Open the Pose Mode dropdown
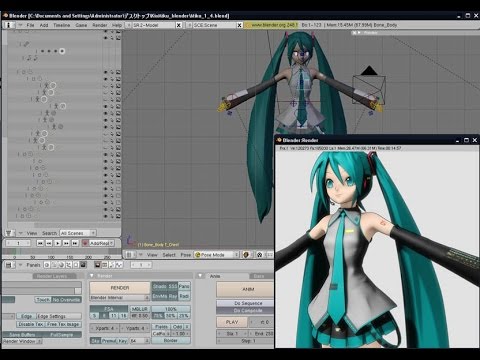 217,255
